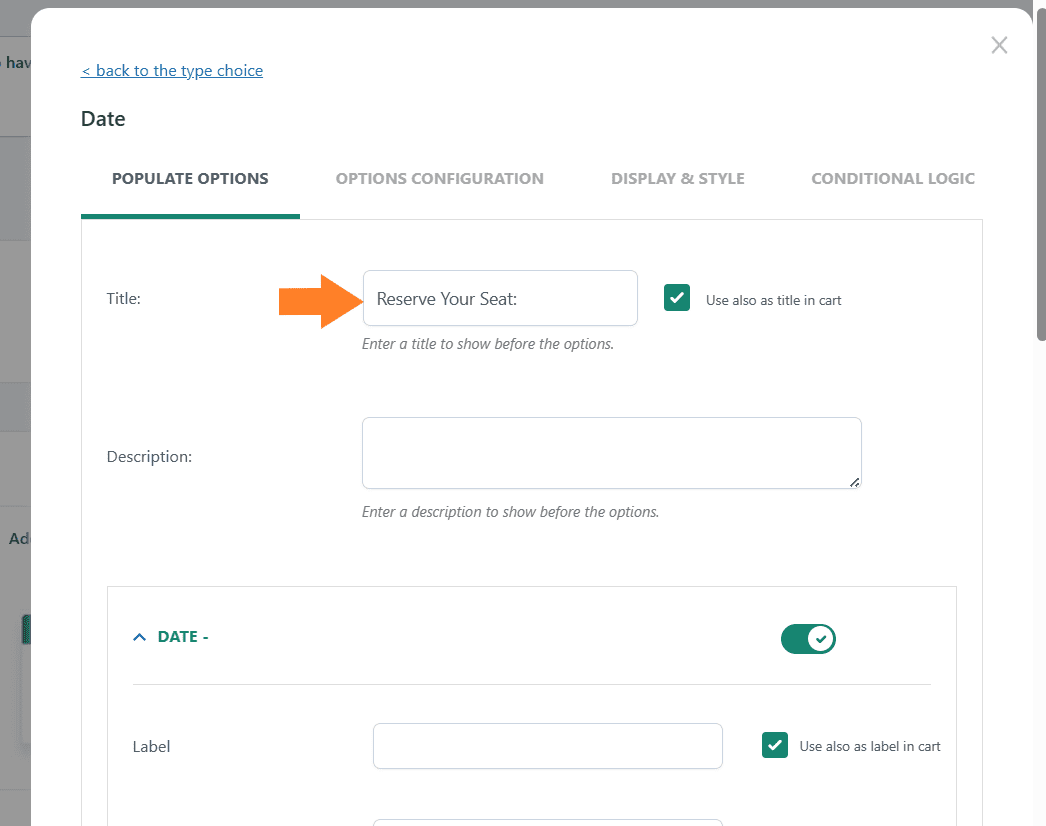Uncheck Use also as title in cart
1046x826 pixels.
(676, 298)
